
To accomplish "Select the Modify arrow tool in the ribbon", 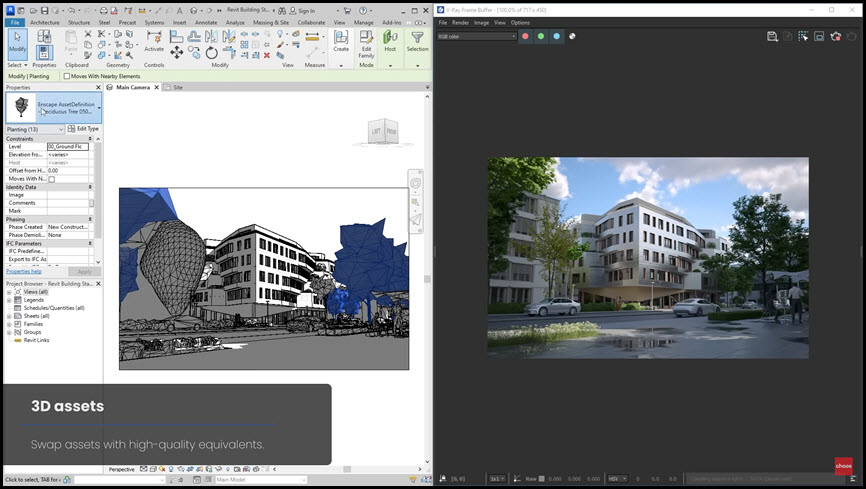I will click(17, 42).
